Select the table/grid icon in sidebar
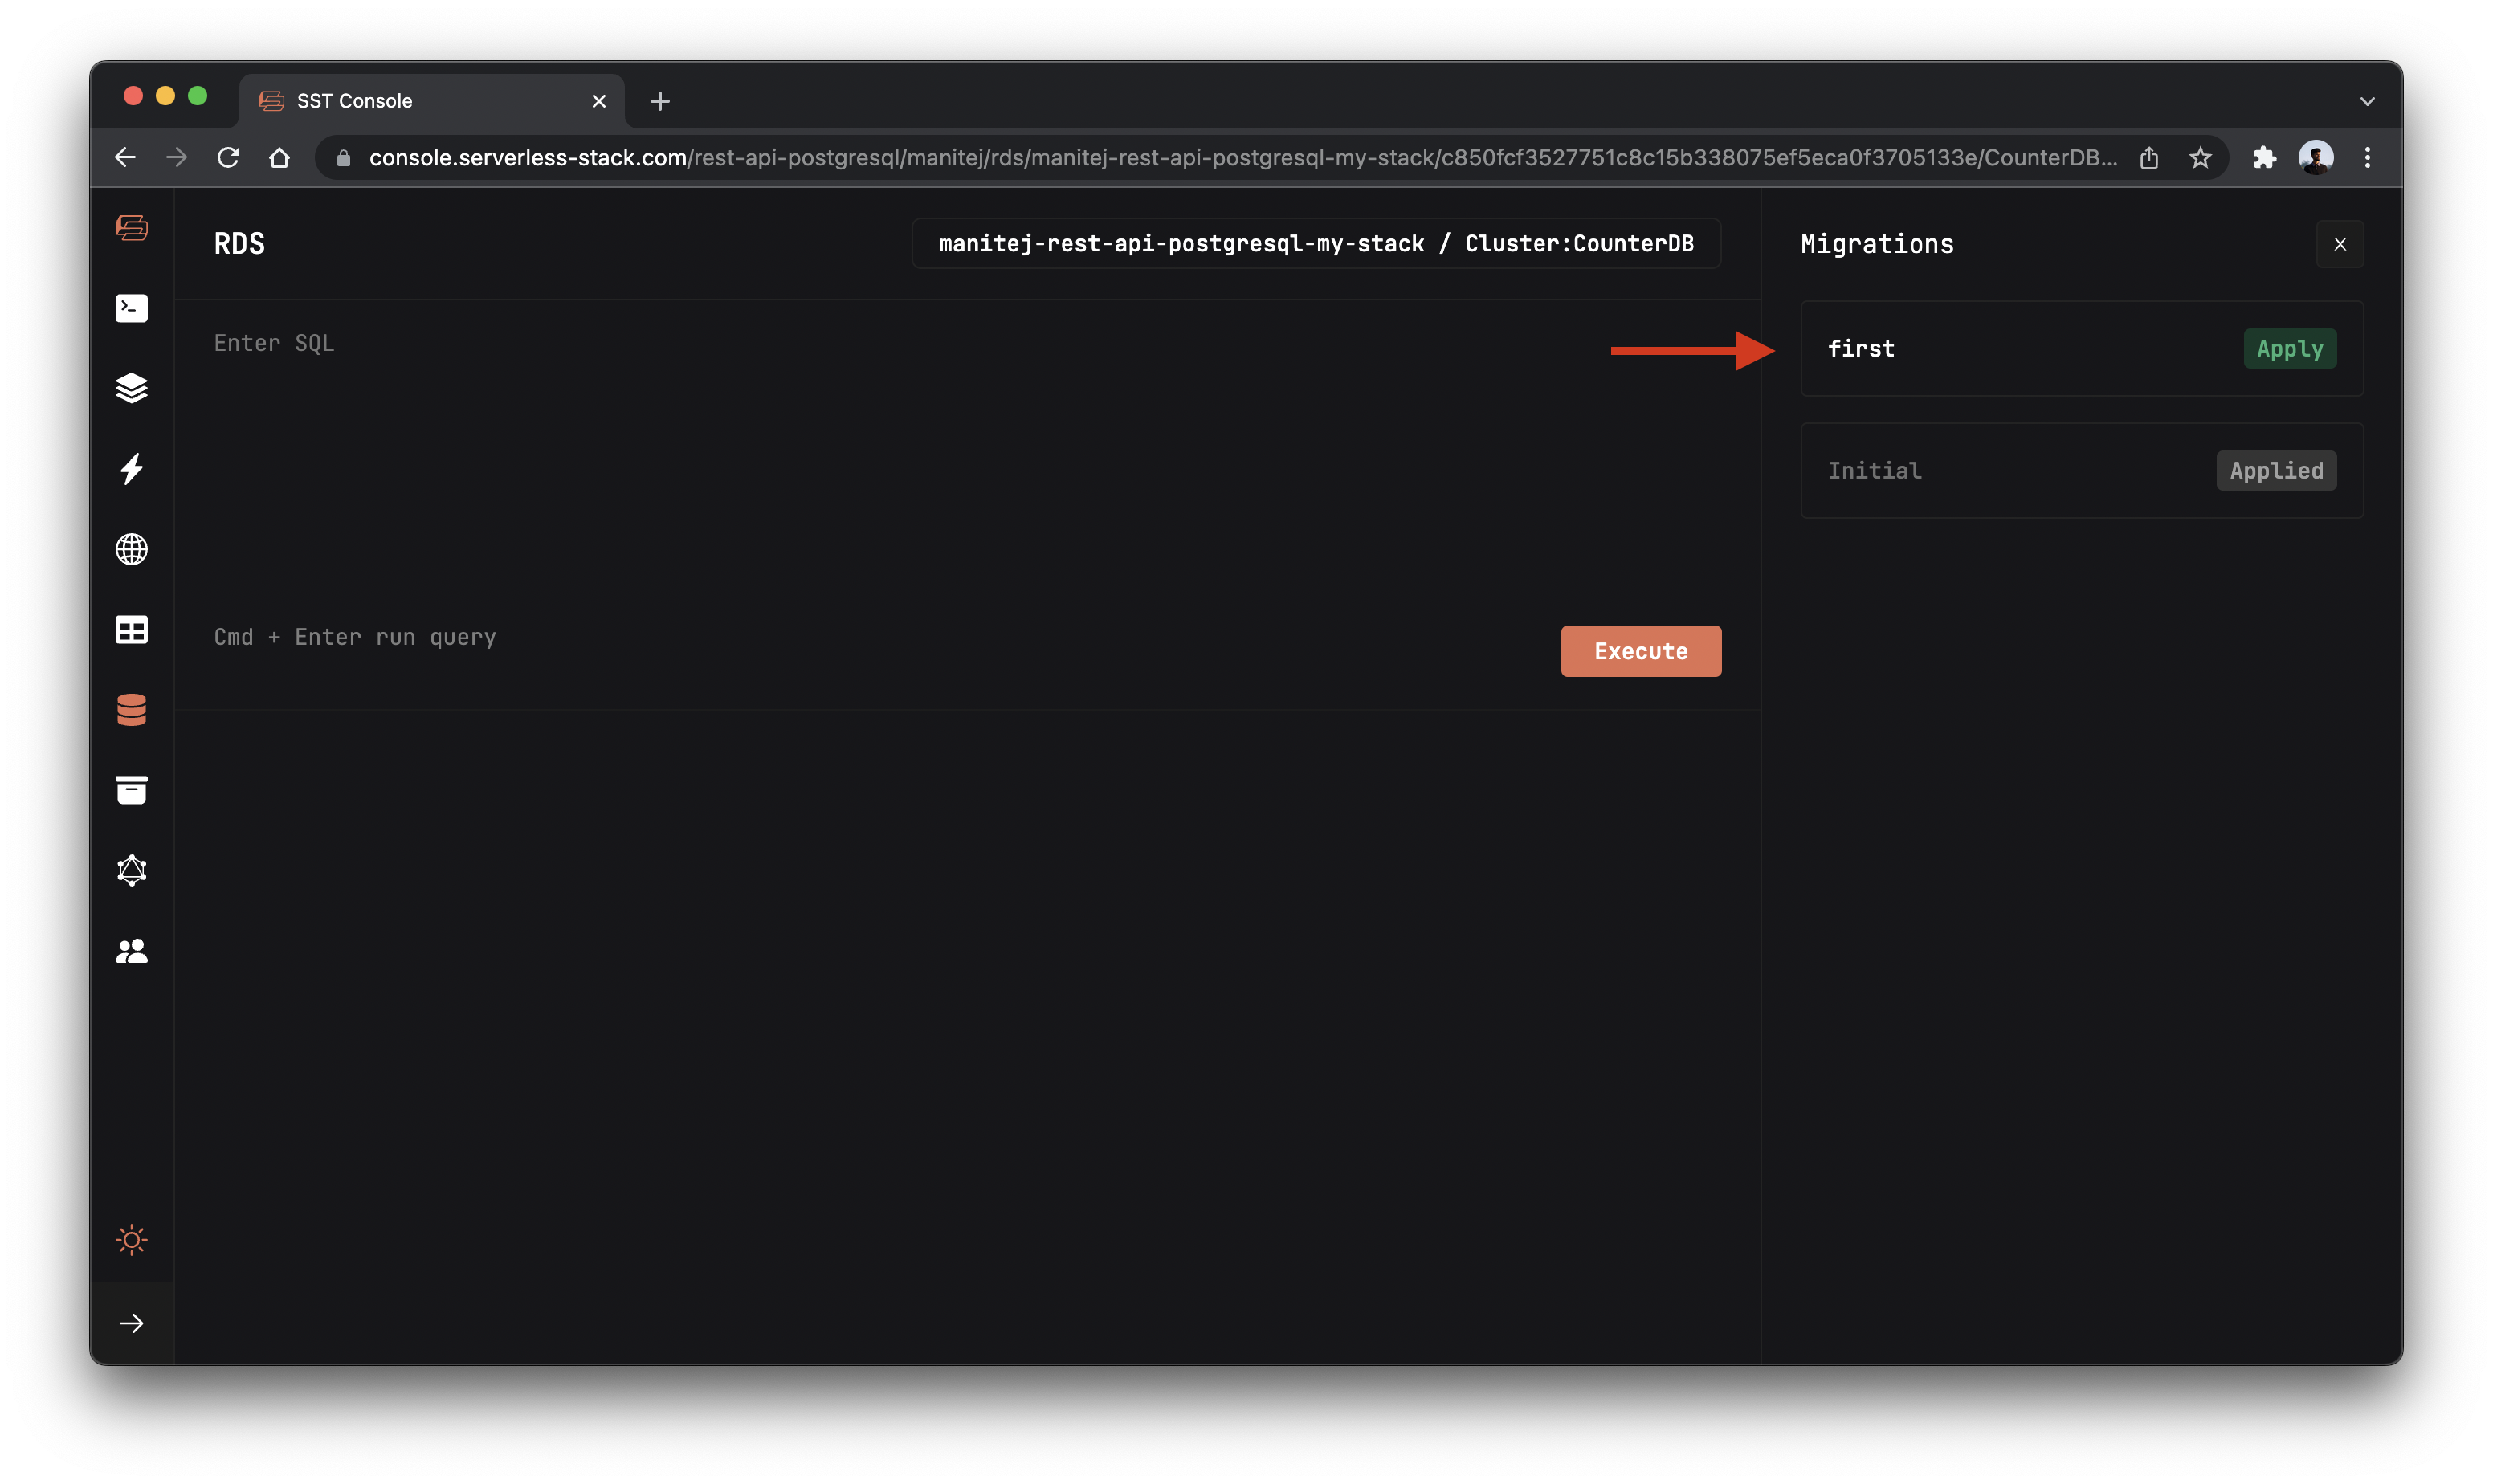This screenshot has height=1484, width=2493. coord(133,629)
